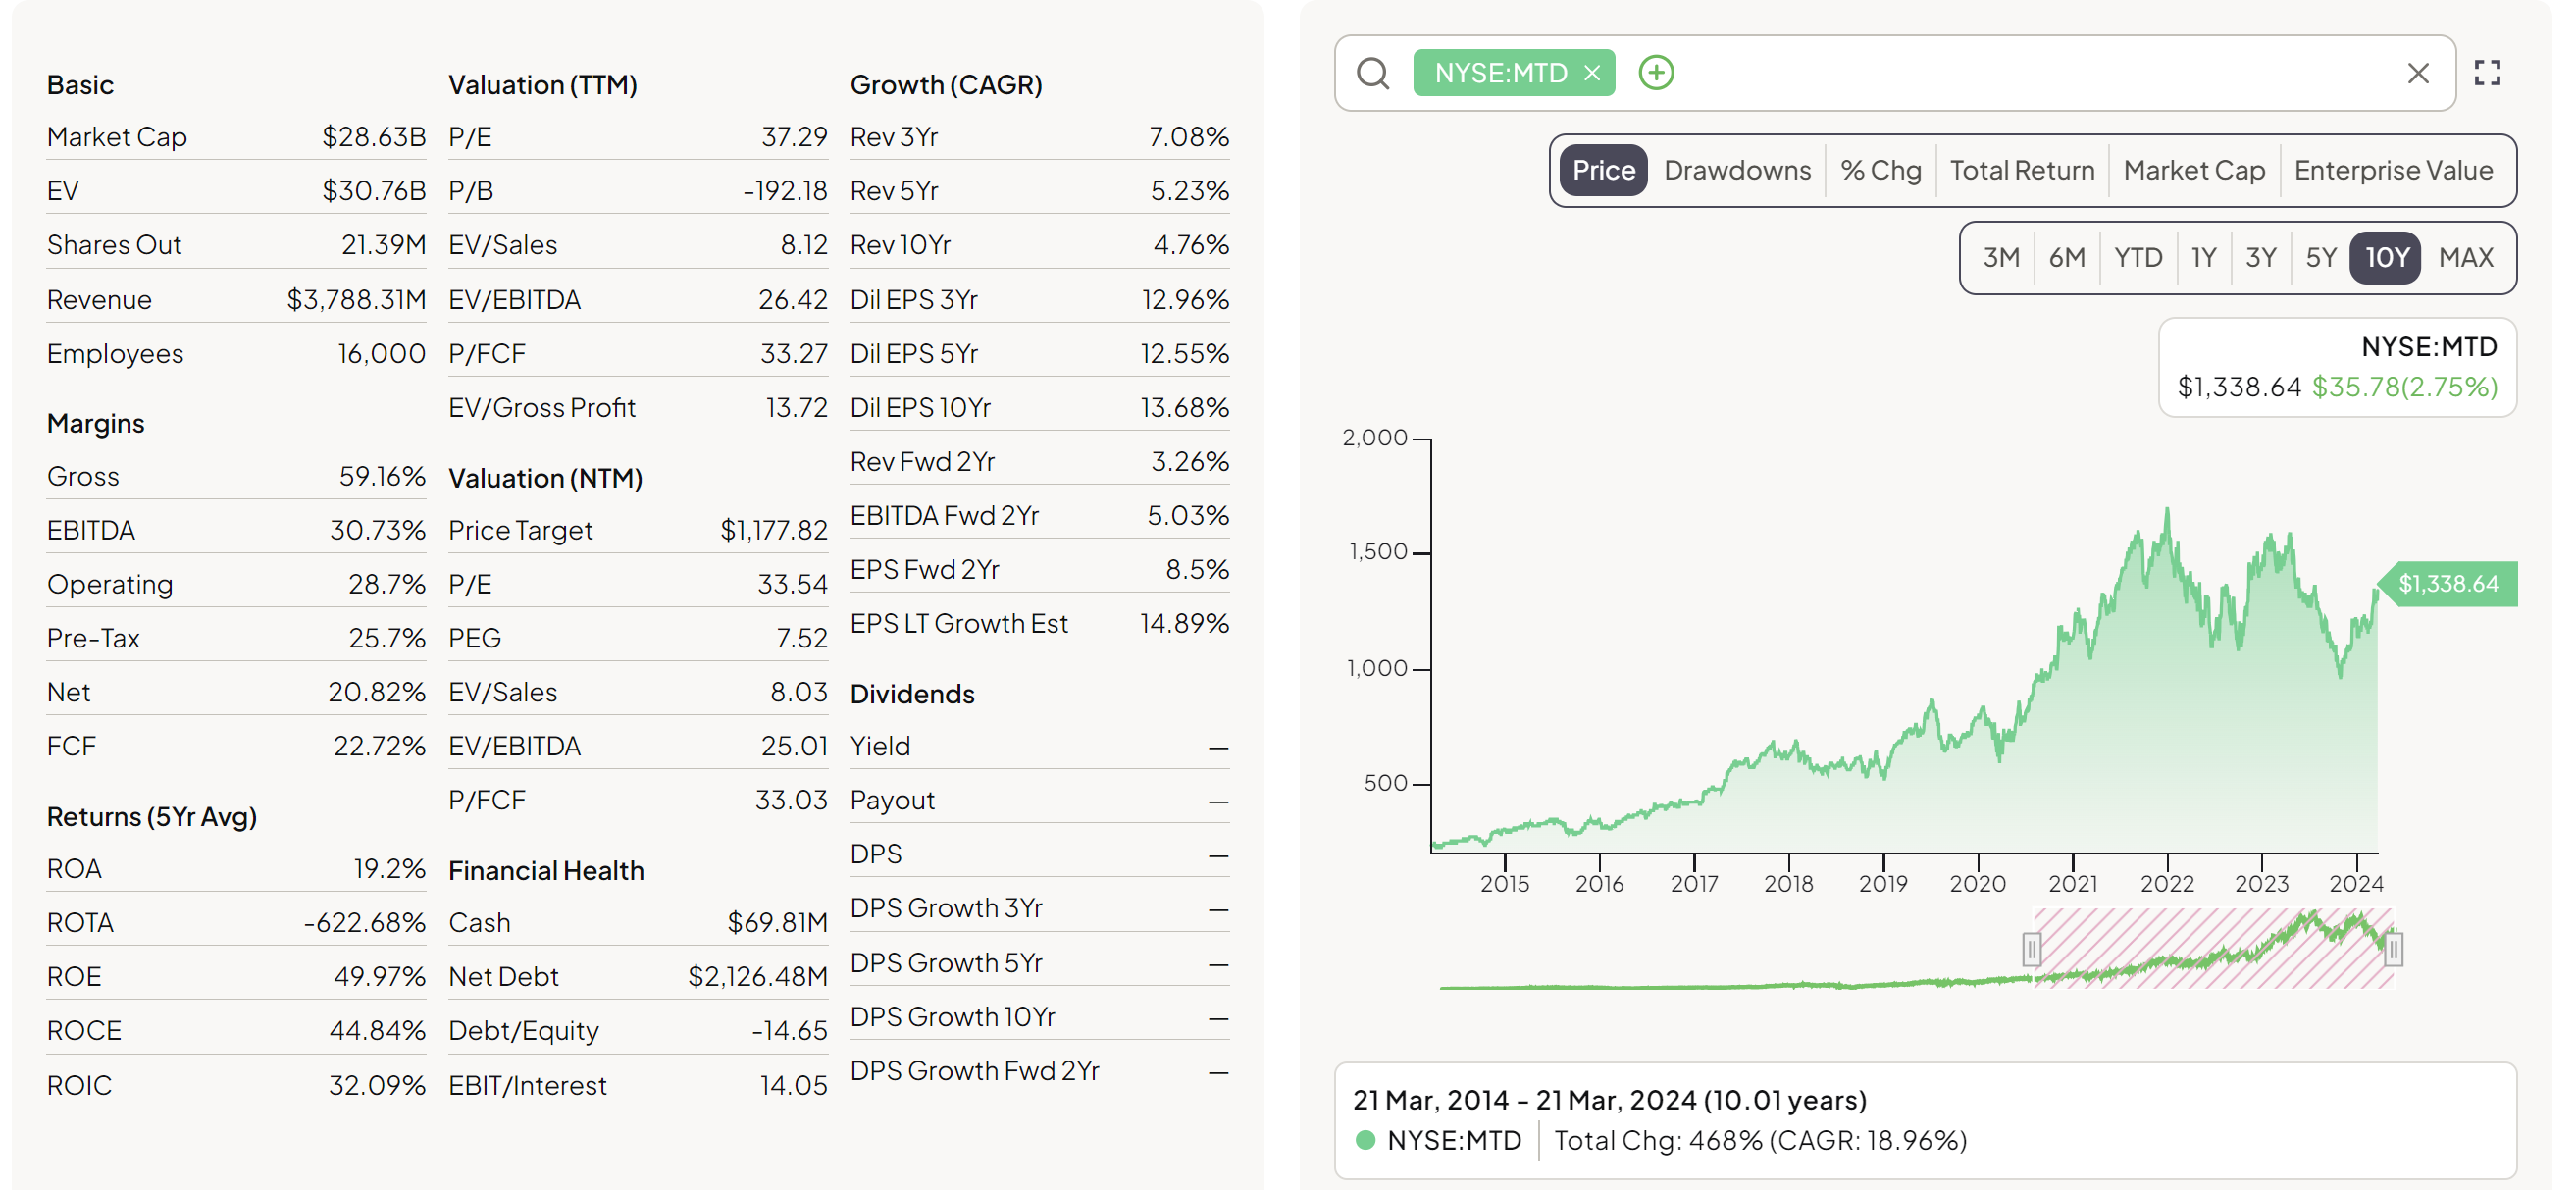
Task: Expand chart to fullscreen
Action: pyautogui.click(x=2487, y=73)
